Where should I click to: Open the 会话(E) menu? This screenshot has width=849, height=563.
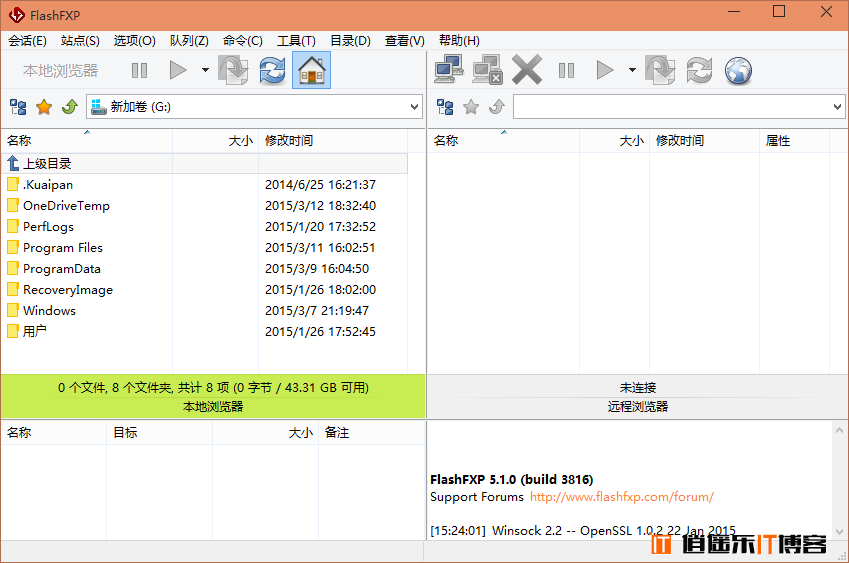27,41
